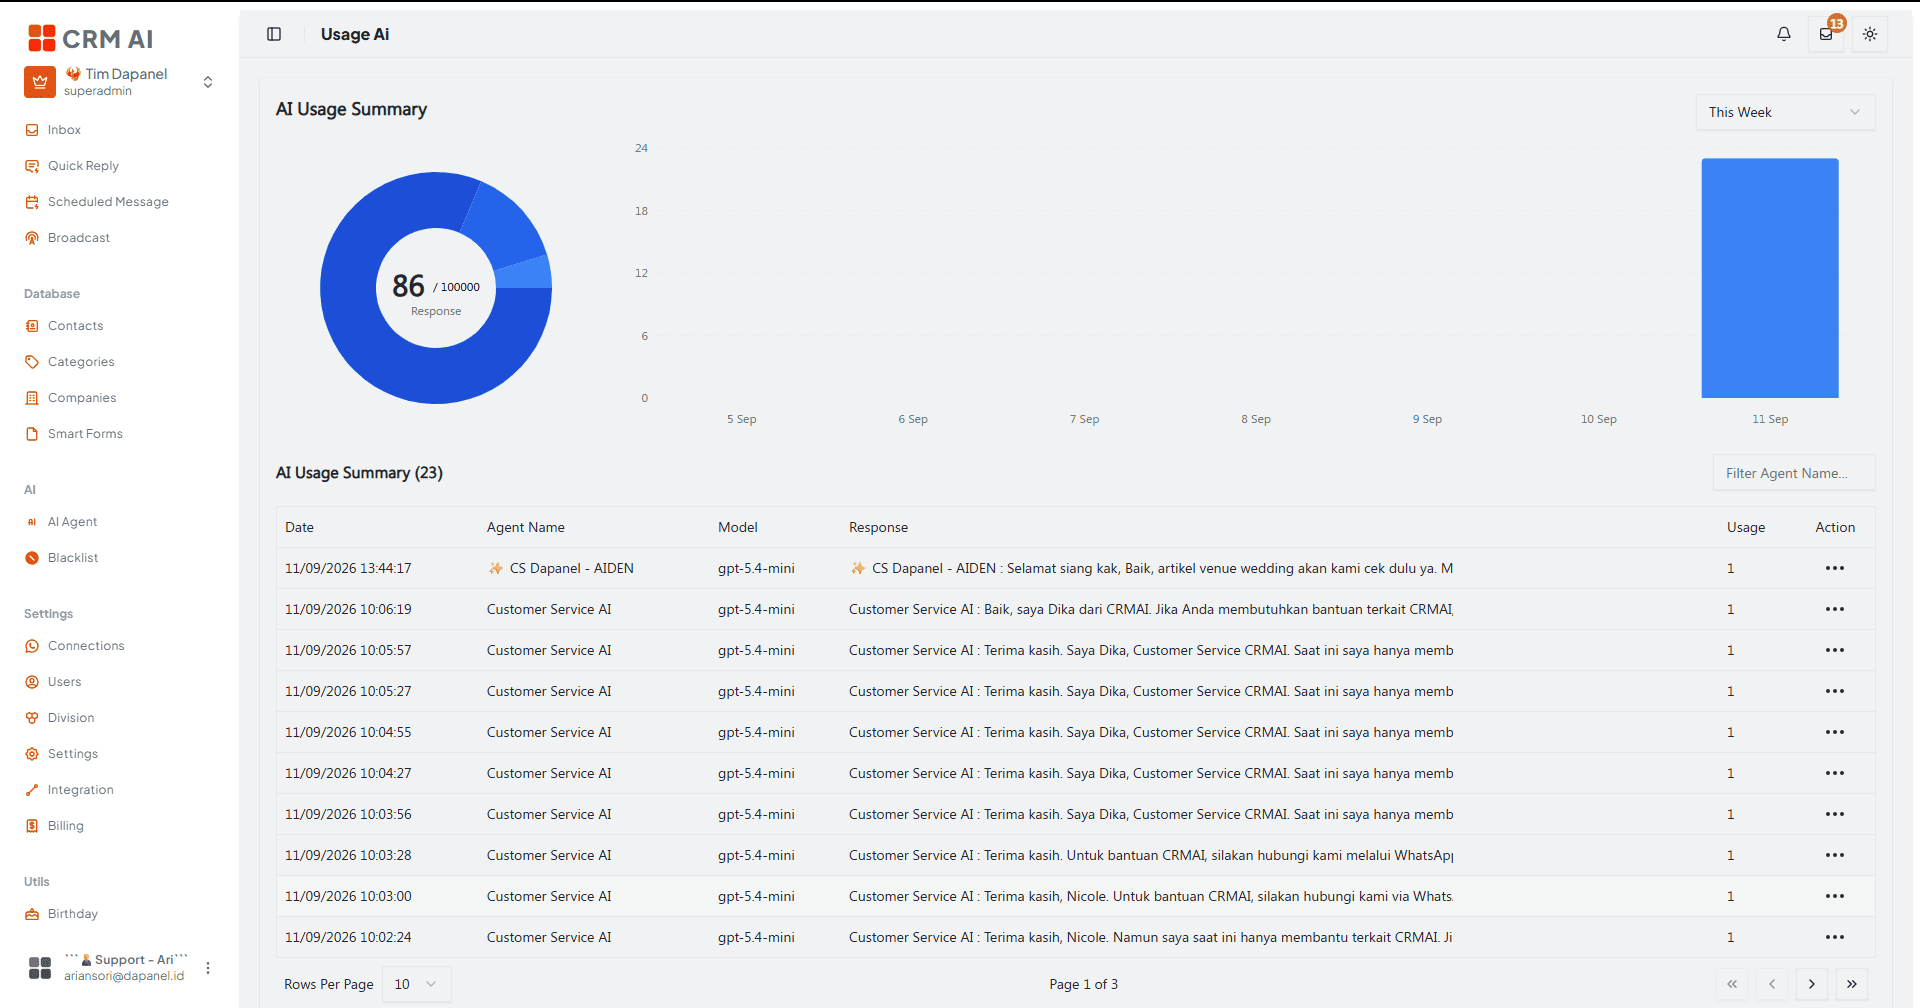Screen dimensions: 1920x1008
Task: Sort by Date column header
Action: [299, 527]
